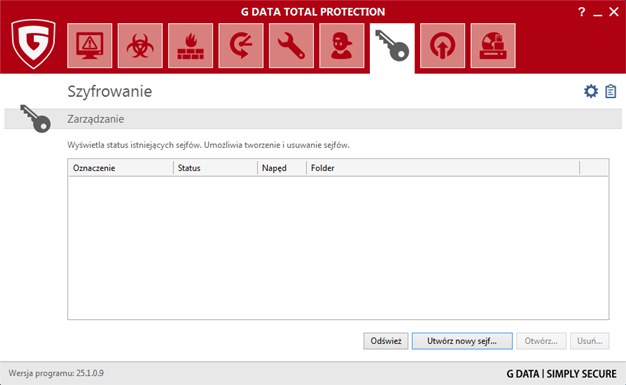Sort by Oznaczenie column header
This screenshot has width=626, height=385.
(121, 168)
